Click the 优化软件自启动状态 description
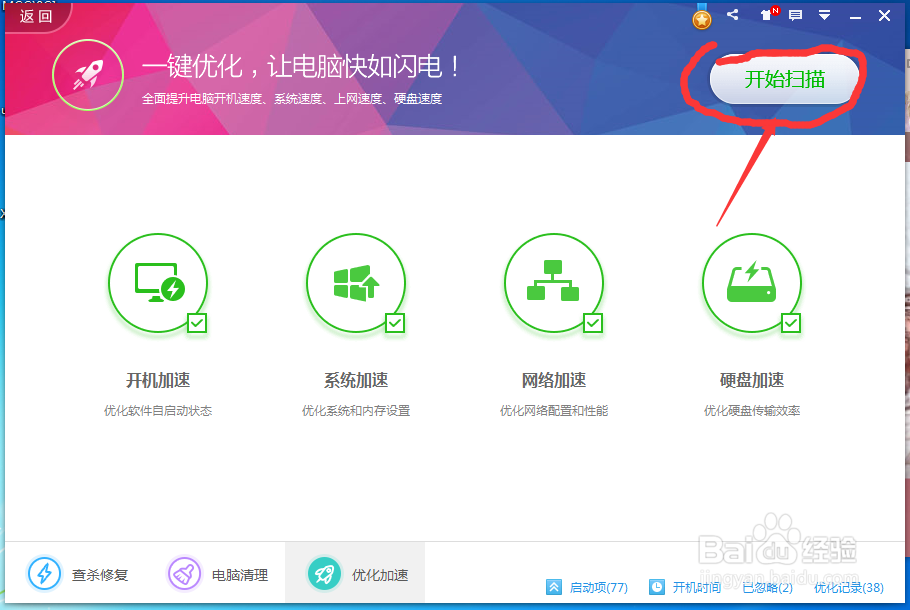 click(x=158, y=411)
